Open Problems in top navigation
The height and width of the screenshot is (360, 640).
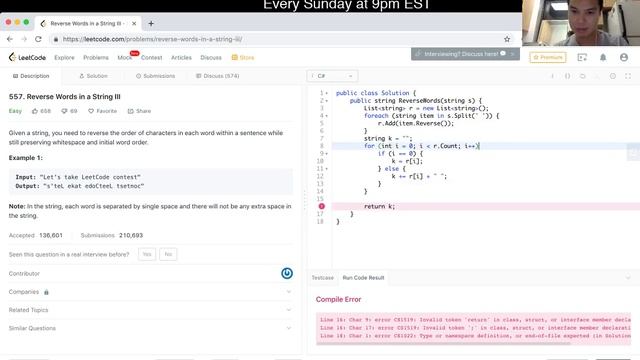pyautogui.click(x=96, y=58)
